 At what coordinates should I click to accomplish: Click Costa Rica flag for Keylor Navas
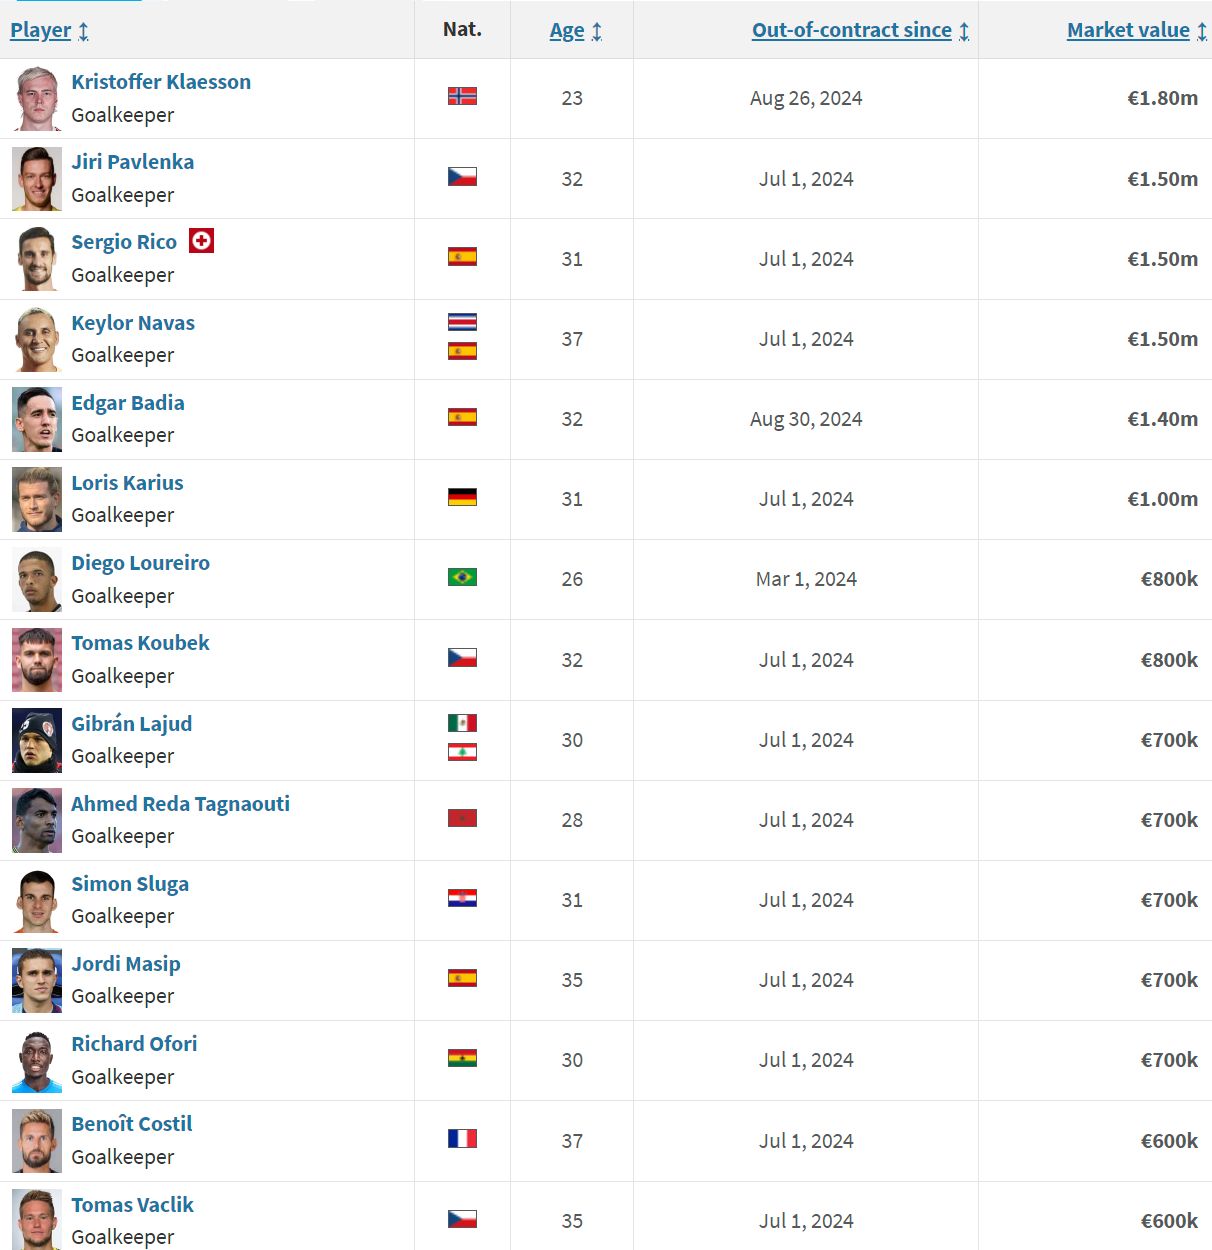pos(462,322)
